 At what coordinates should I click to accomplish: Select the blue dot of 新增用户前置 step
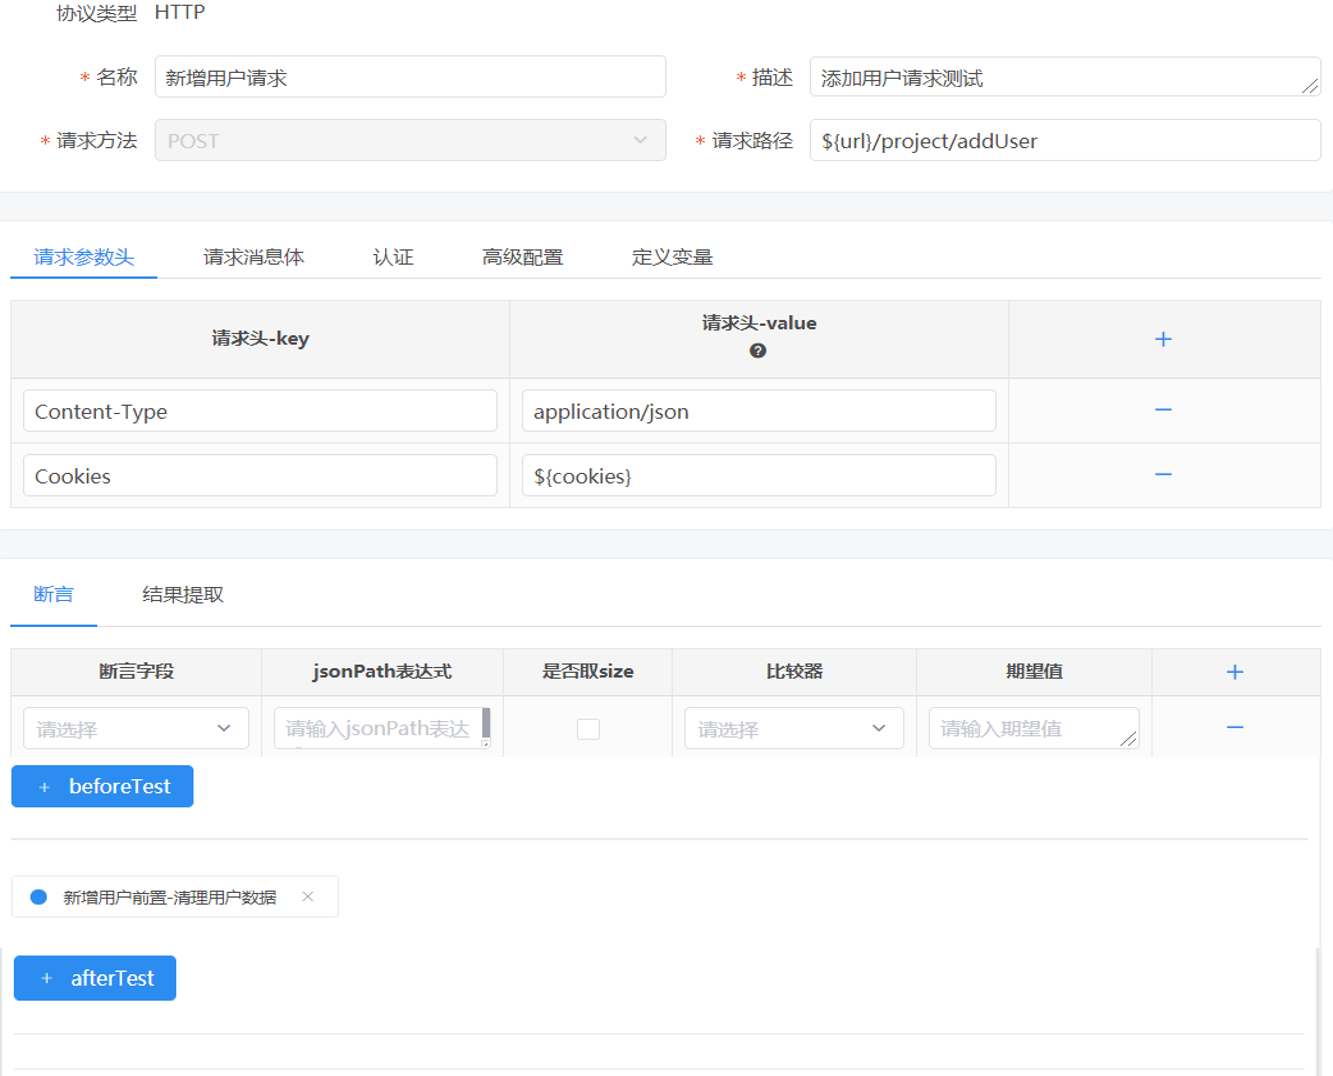[x=39, y=897]
